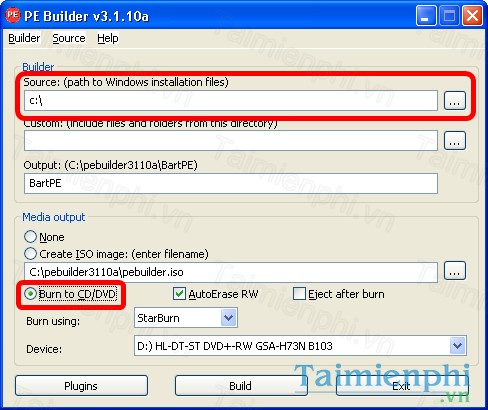Select the None media output option
The image size is (488, 410).
[30, 237]
